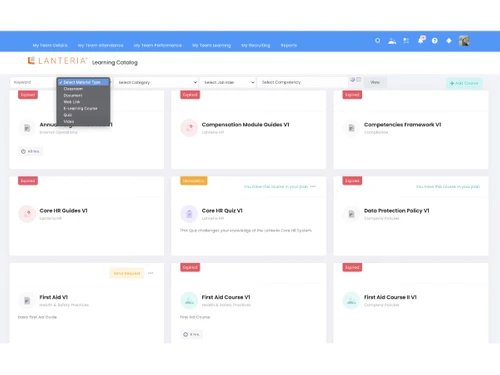
Task: Click the Learning Catalog page title
Action: [x=115, y=63]
